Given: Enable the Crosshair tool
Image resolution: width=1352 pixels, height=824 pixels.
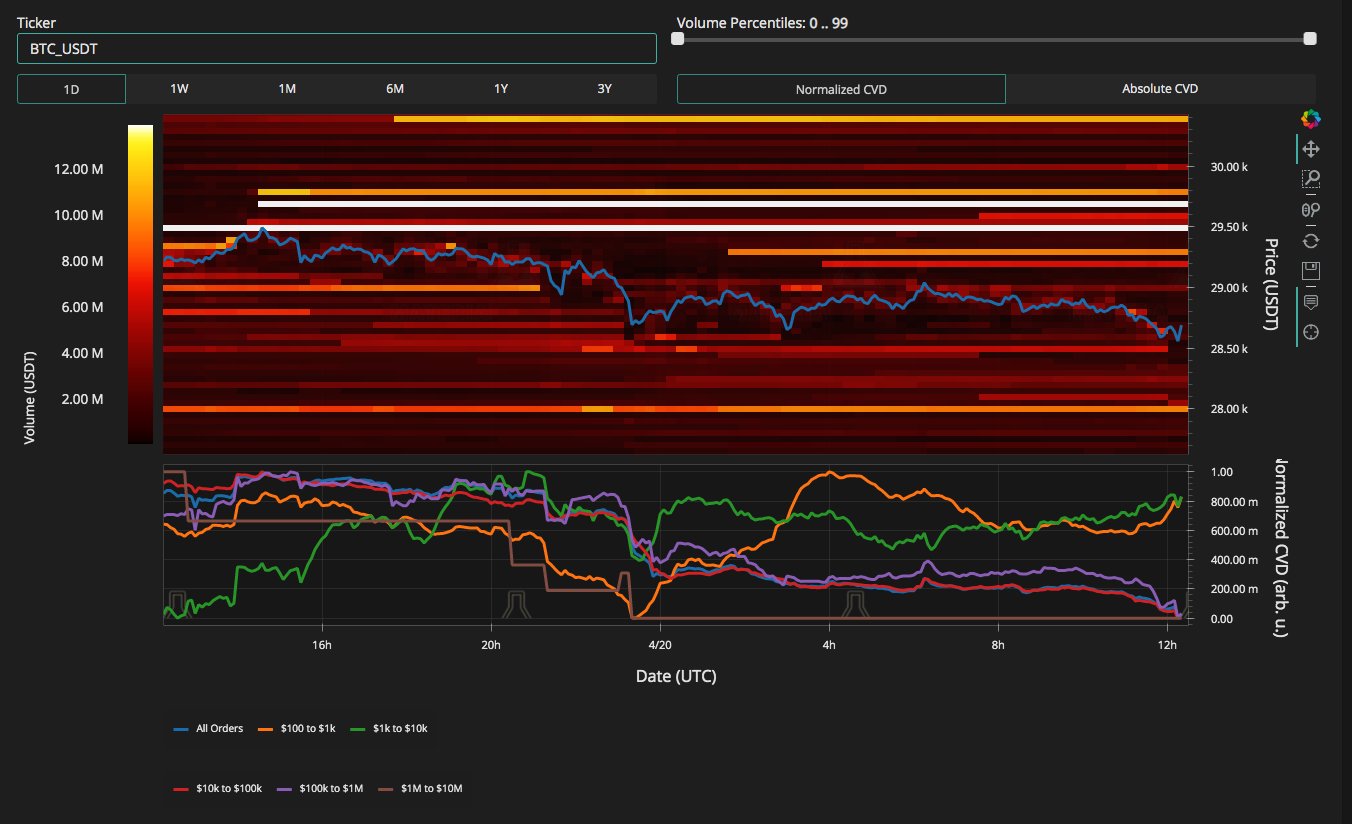Looking at the screenshot, I should (x=1310, y=331).
